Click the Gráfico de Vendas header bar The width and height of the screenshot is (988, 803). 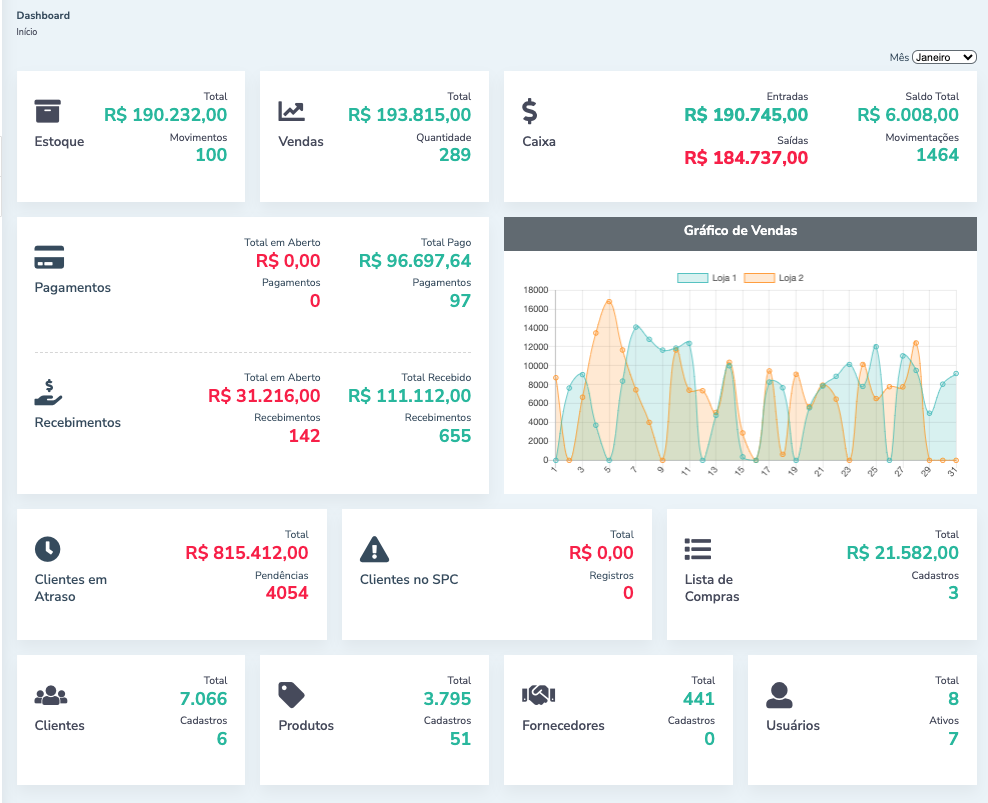click(740, 231)
